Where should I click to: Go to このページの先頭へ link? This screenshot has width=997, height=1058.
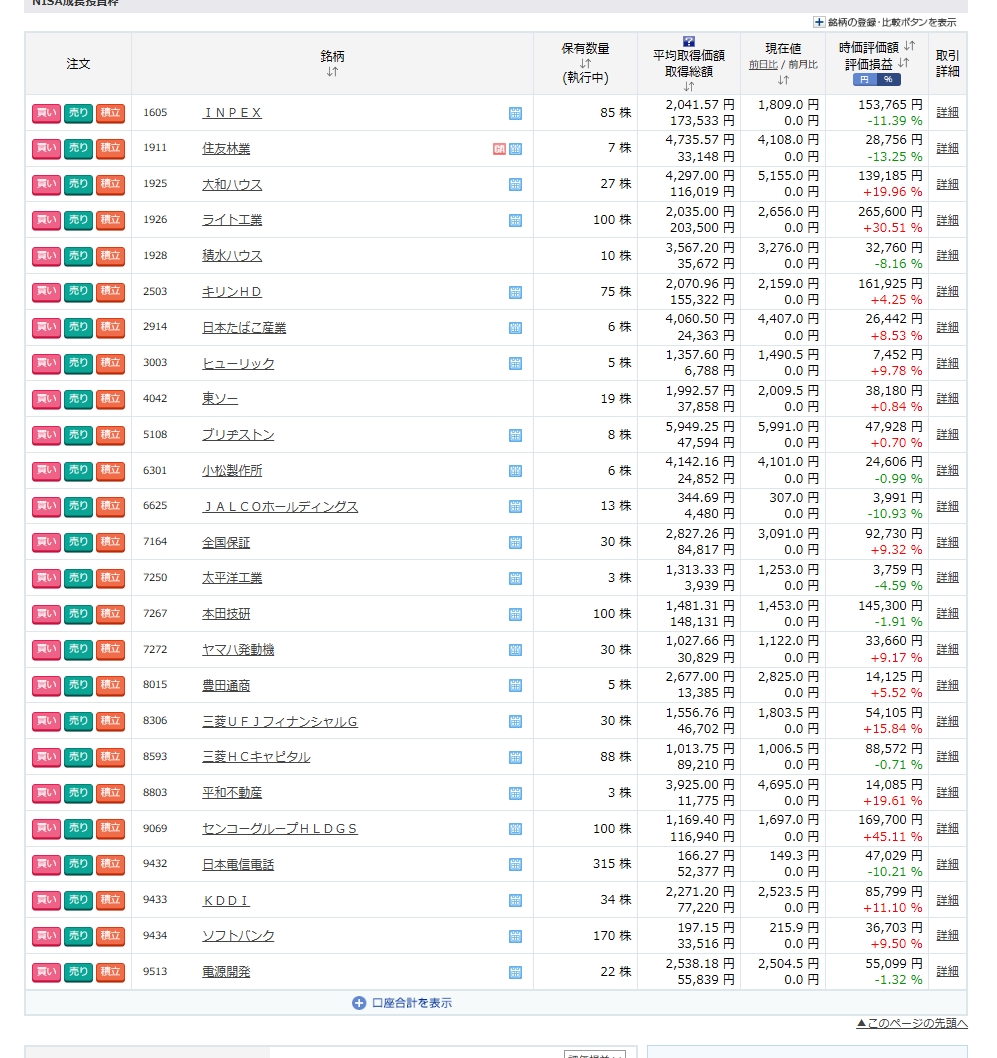[912, 1024]
